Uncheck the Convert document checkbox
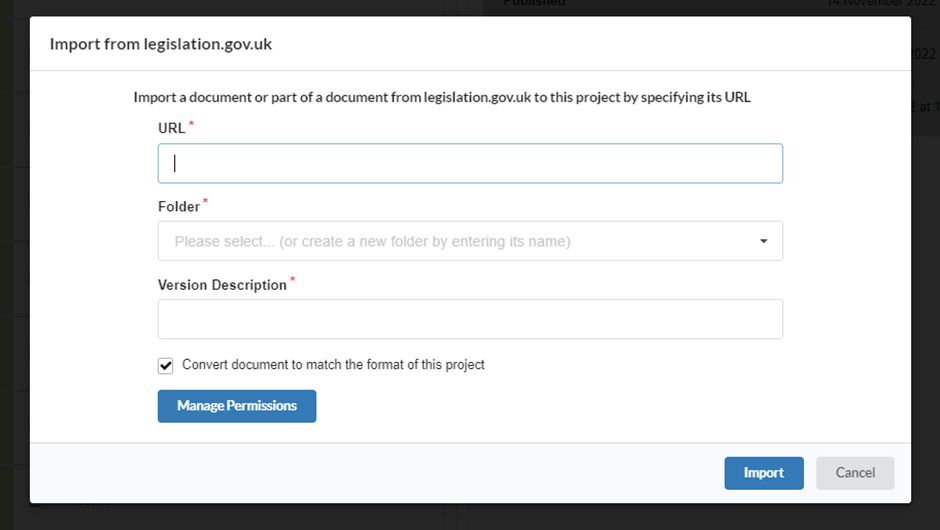This screenshot has width=940, height=530. pyautogui.click(x=165, y=366)
